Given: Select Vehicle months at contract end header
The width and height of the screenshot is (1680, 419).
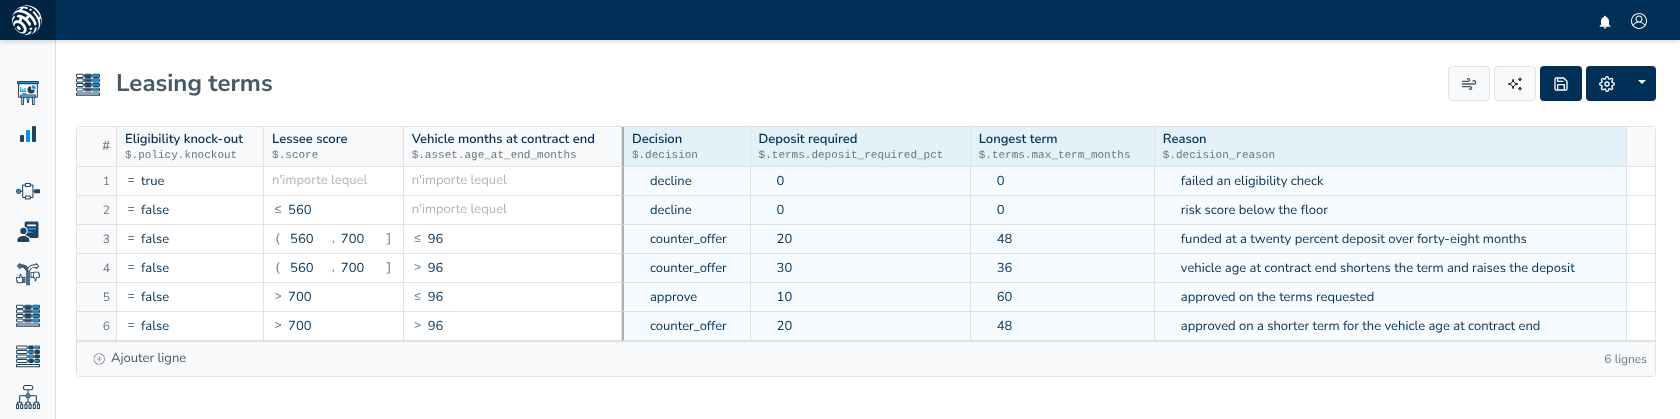Looking at the screenshot, I should [512, 146].
